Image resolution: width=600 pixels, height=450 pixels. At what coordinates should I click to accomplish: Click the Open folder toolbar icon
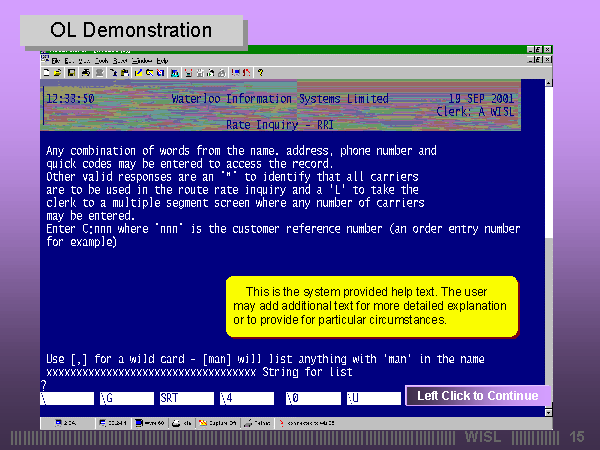tap(58, 72)
